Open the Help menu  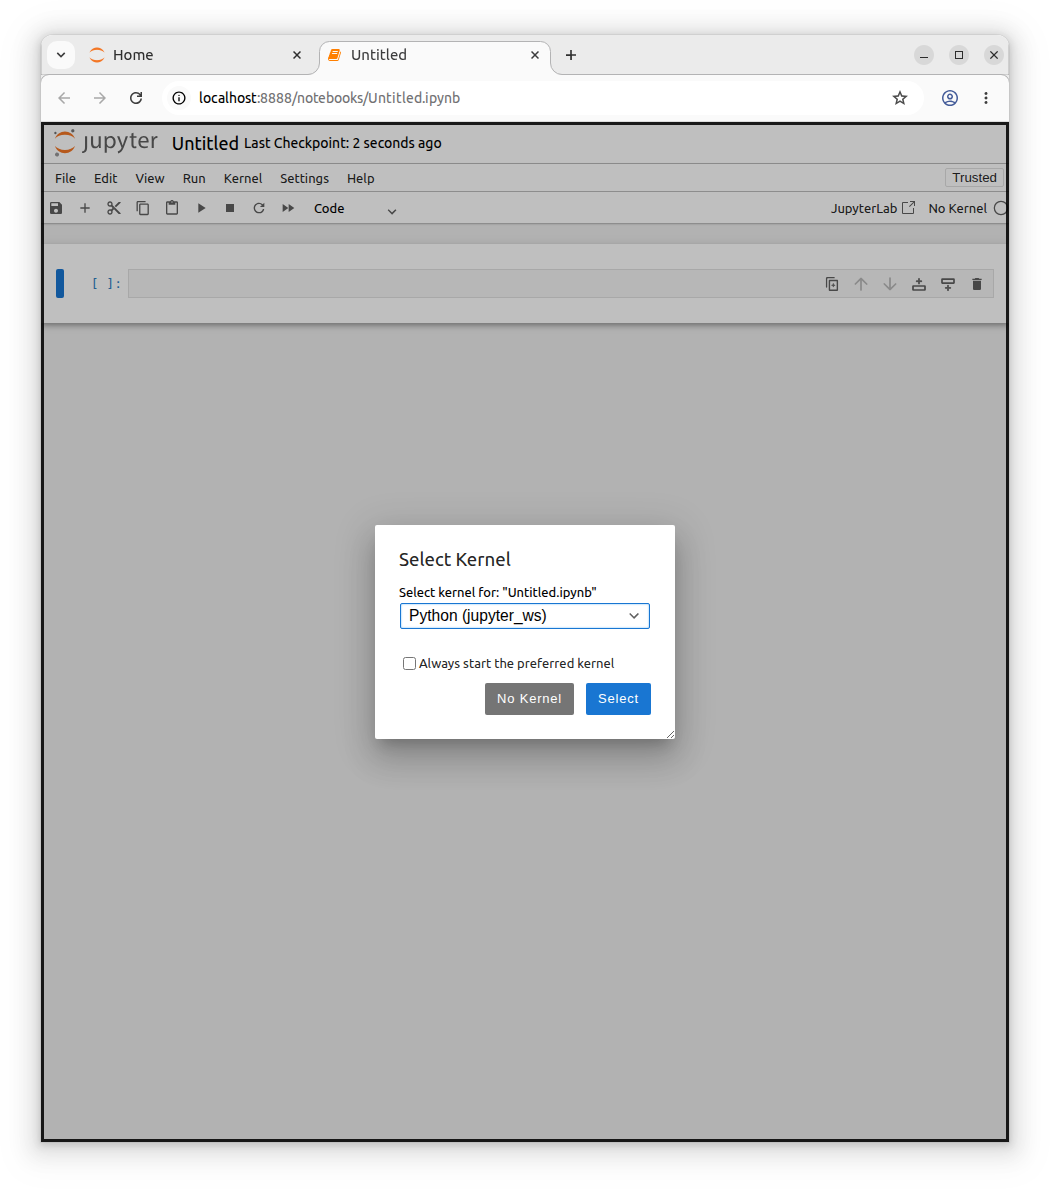coord(361,178)
